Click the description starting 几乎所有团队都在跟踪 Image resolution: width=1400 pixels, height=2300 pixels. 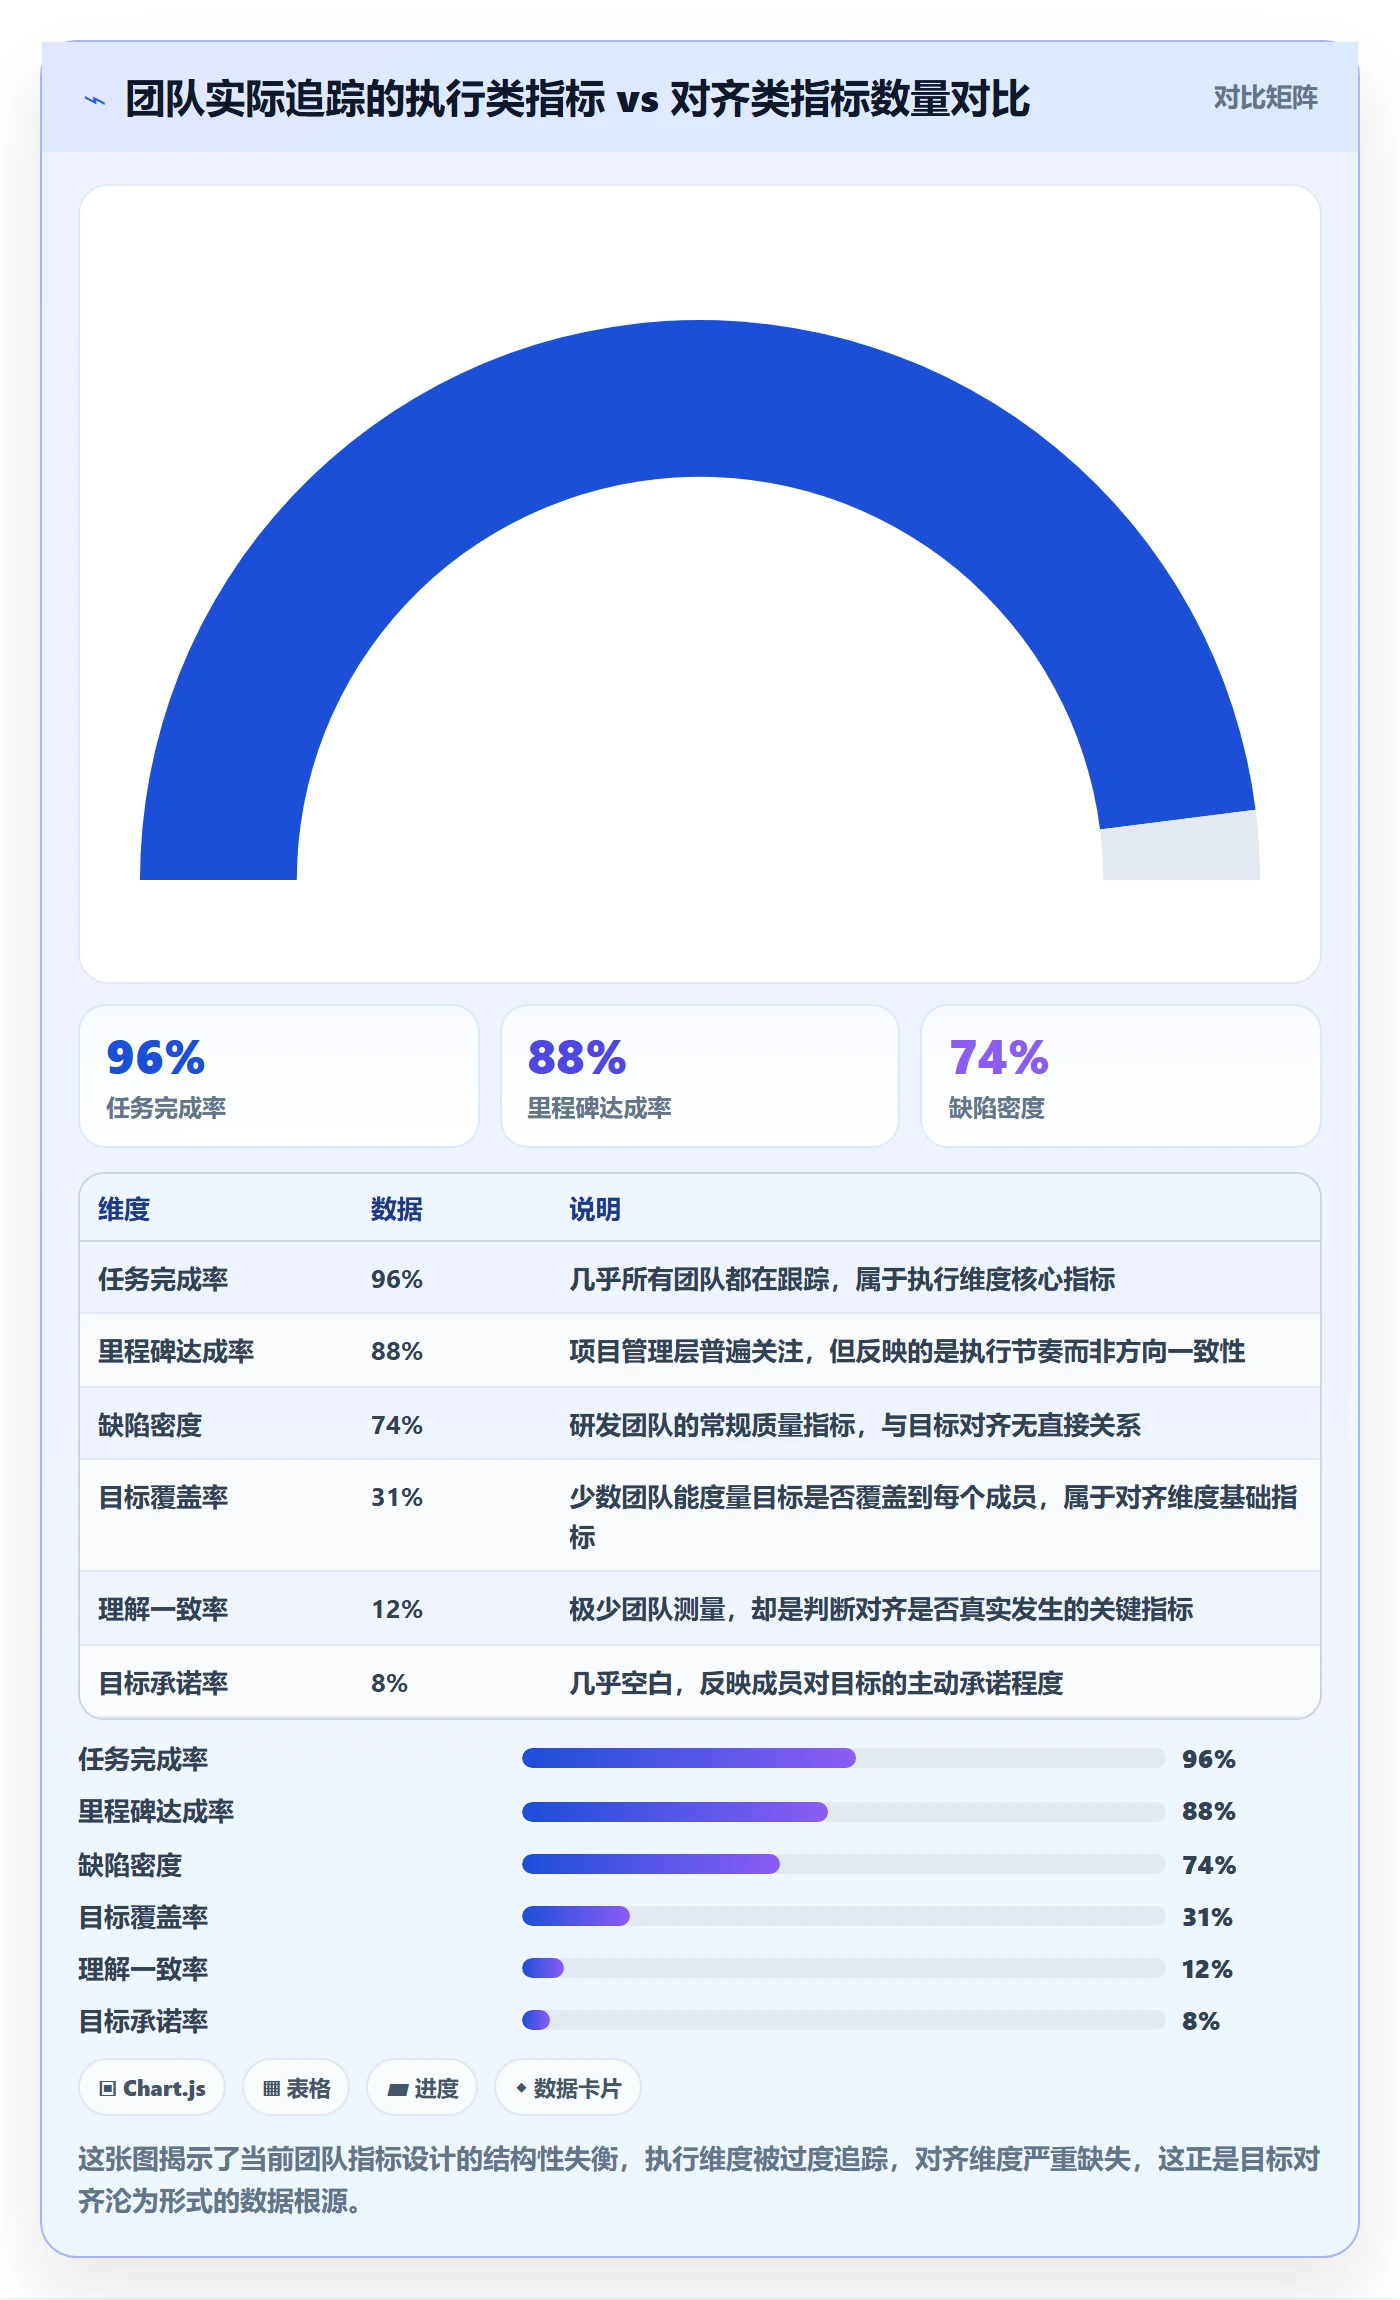842,1279
